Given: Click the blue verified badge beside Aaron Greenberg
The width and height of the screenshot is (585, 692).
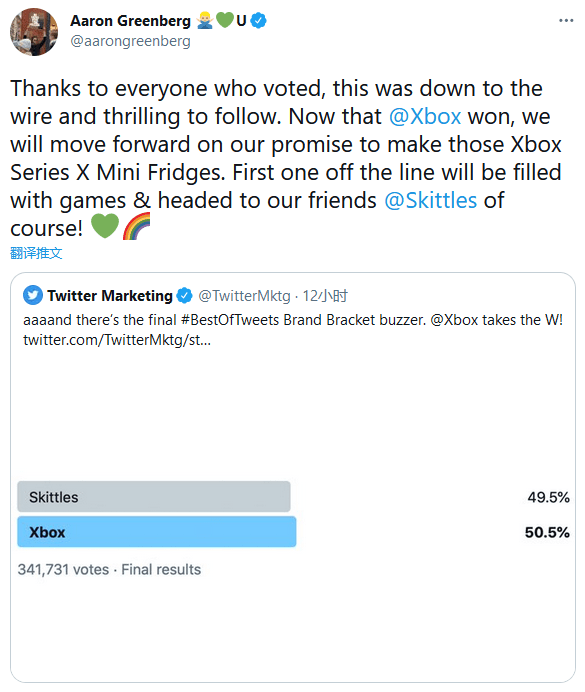Looking at the screenshot, I should [259, 21].
